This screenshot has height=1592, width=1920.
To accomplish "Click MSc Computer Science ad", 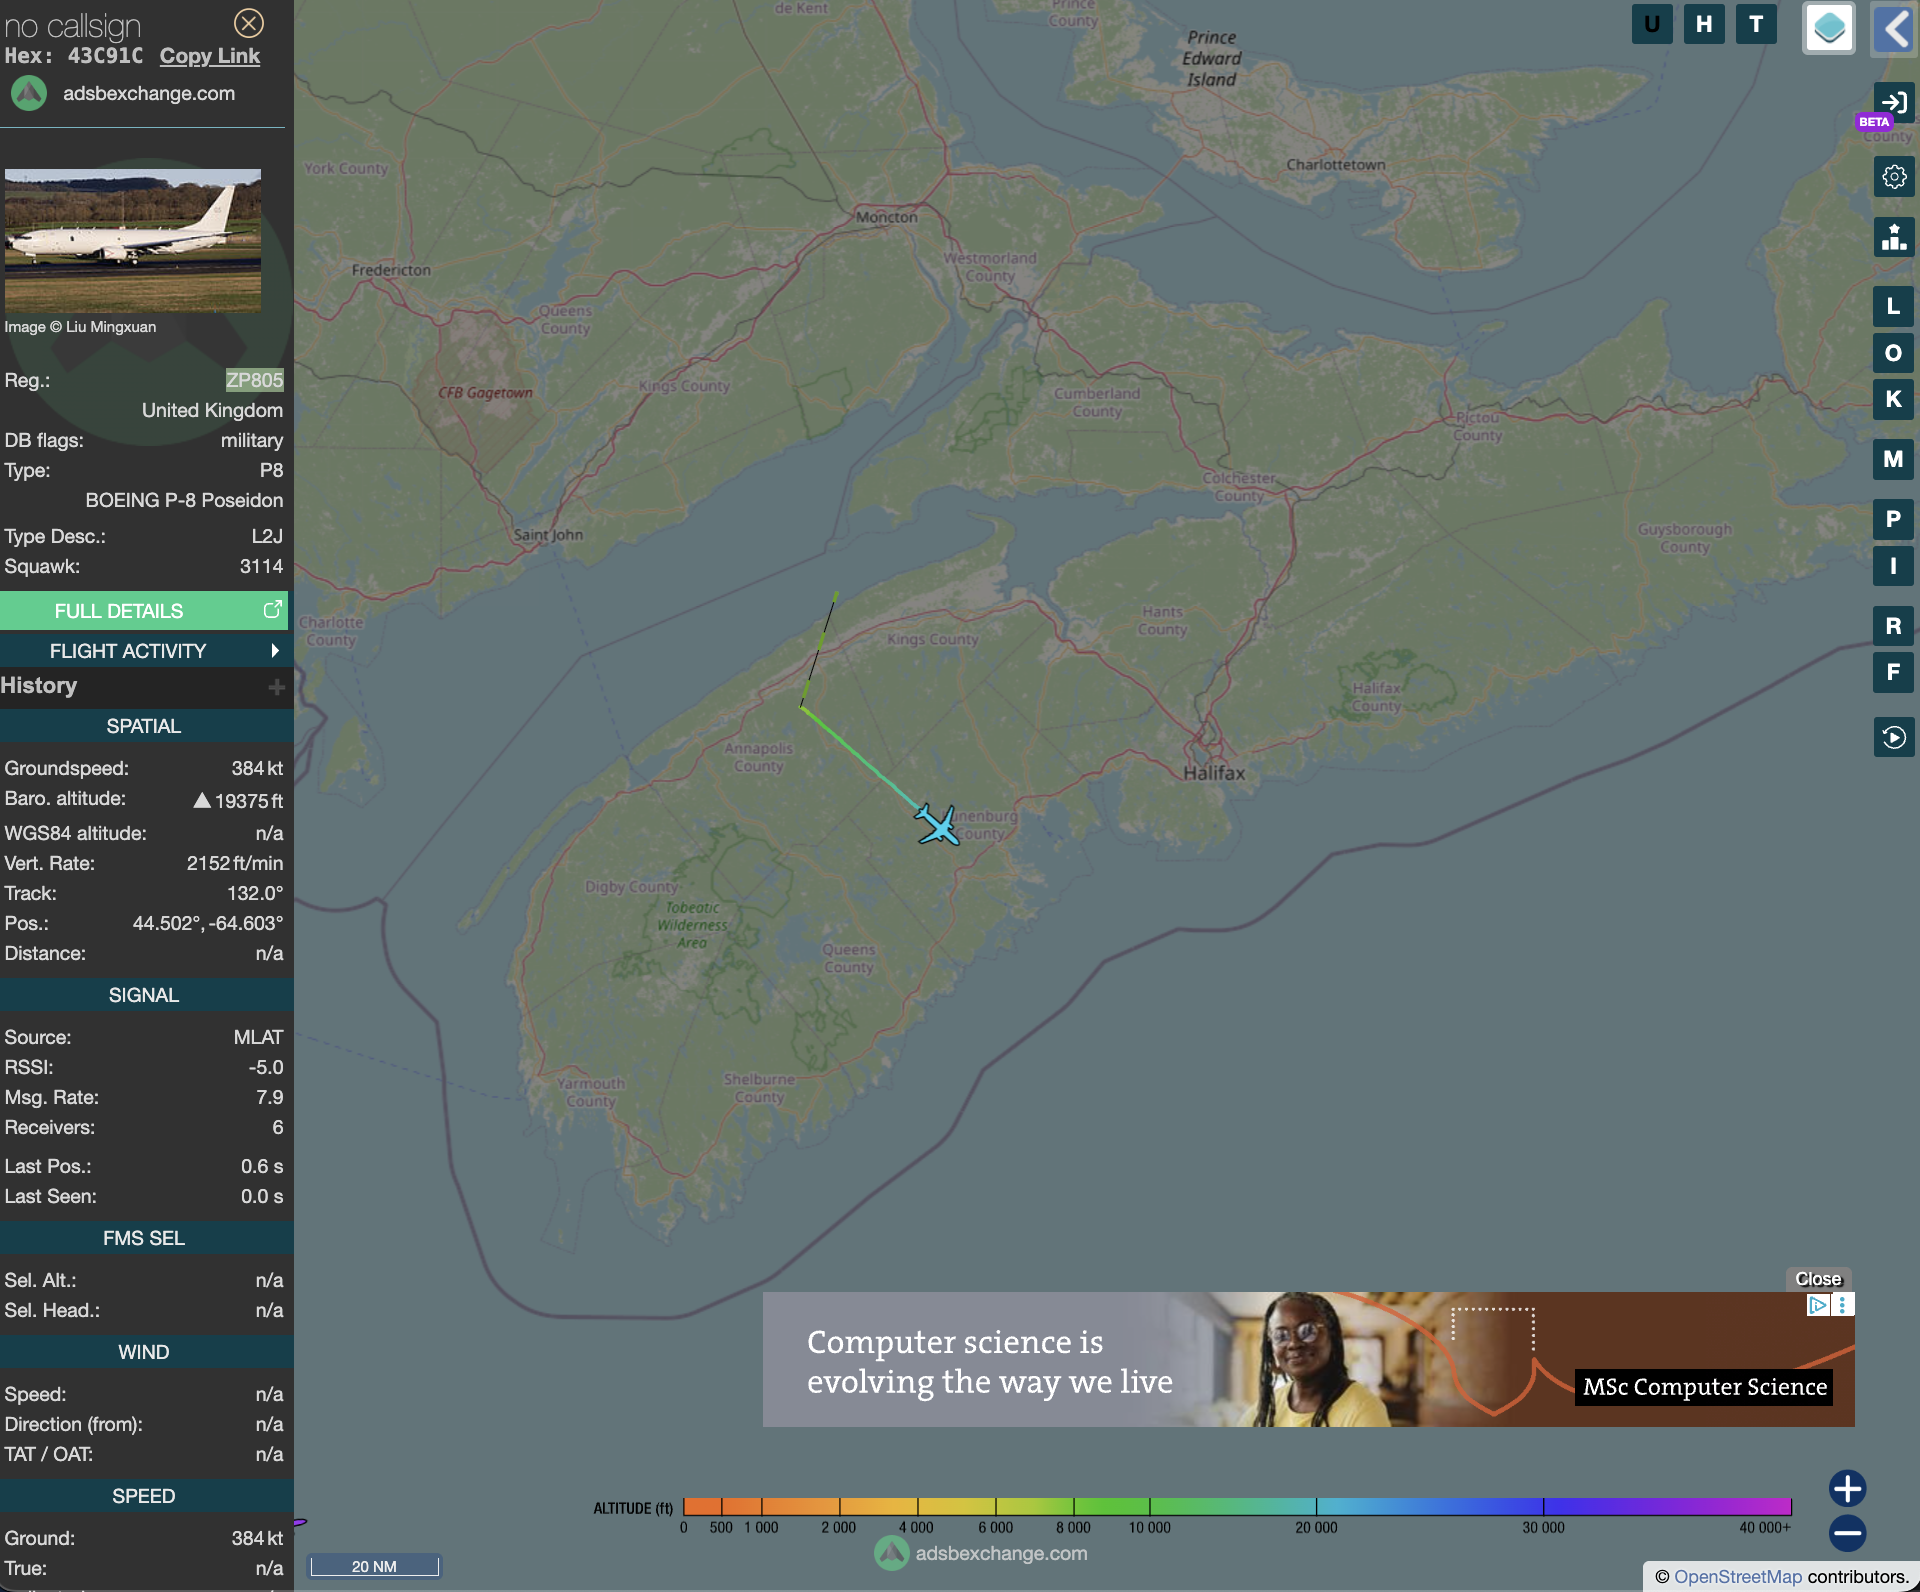I will [x=1705, y=1387].
